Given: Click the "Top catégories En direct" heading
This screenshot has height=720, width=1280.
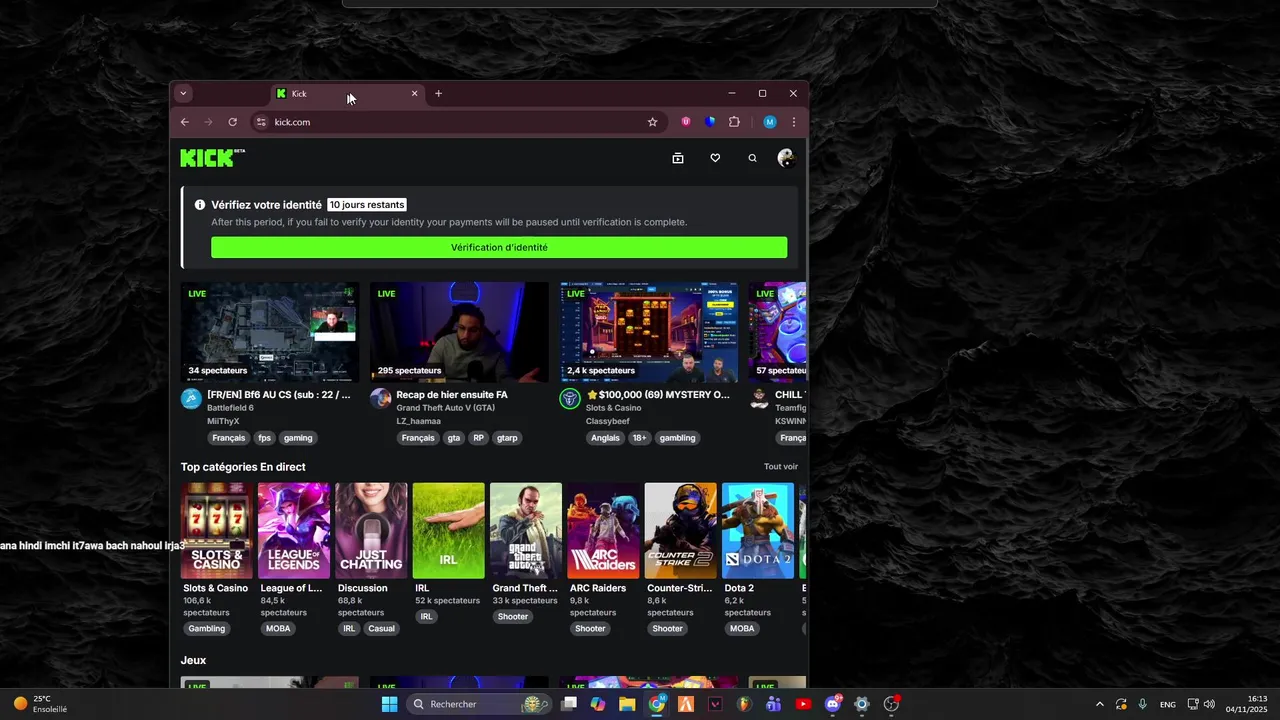Looking at the screenshot, I should 243,467.
